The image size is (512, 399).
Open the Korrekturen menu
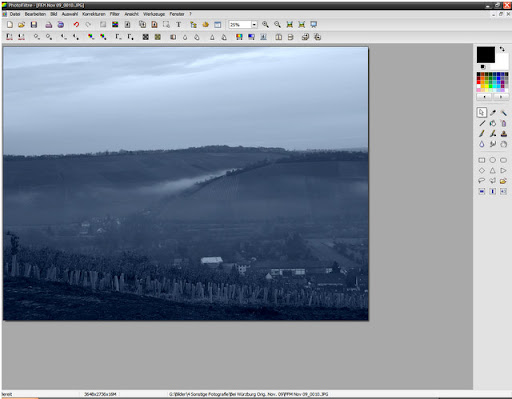tap(94, 14)
